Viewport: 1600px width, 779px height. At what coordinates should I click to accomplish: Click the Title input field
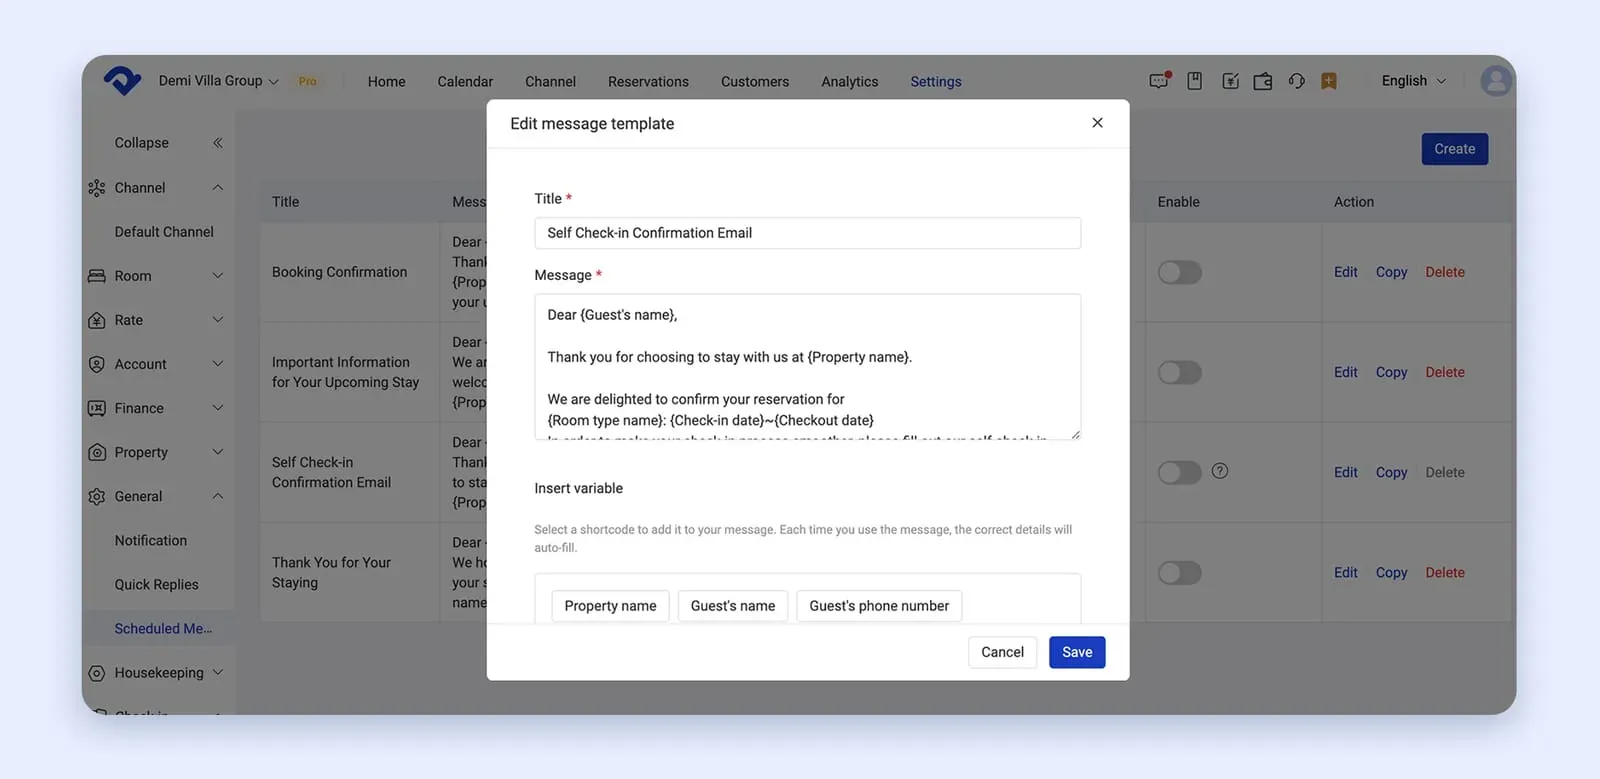(x=808, y=233)
